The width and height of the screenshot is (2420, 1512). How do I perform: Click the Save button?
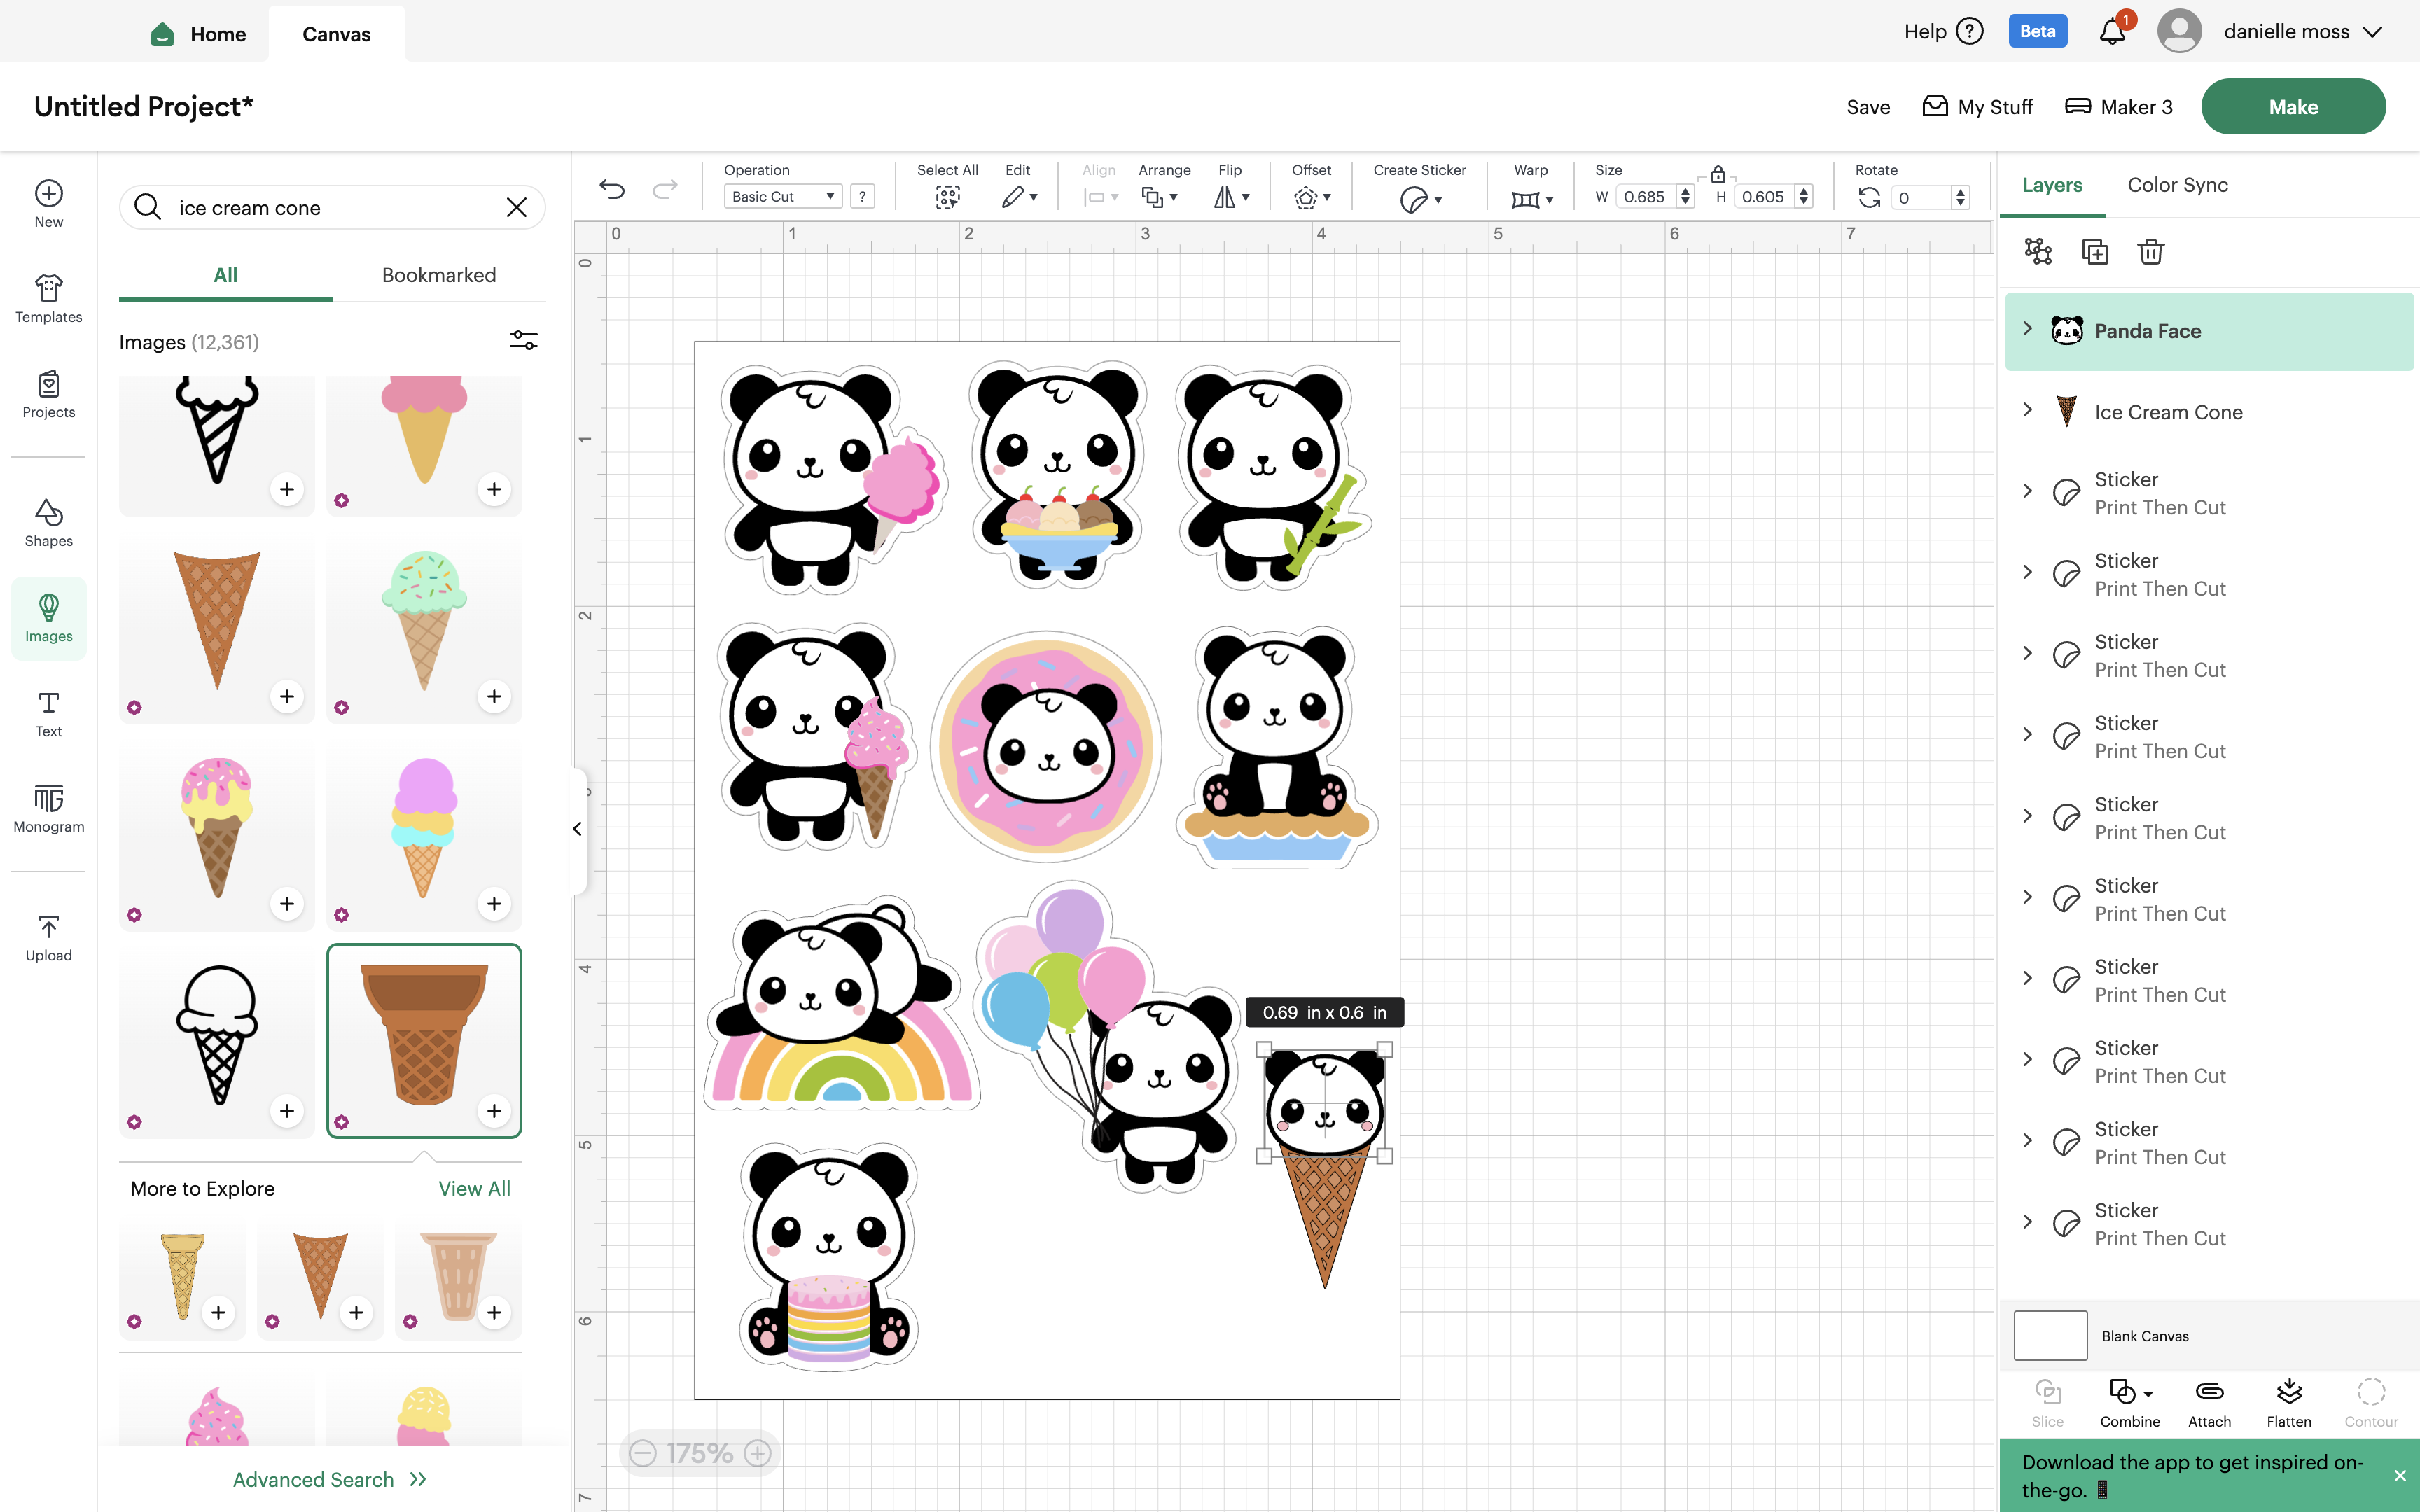point(1868,107)
